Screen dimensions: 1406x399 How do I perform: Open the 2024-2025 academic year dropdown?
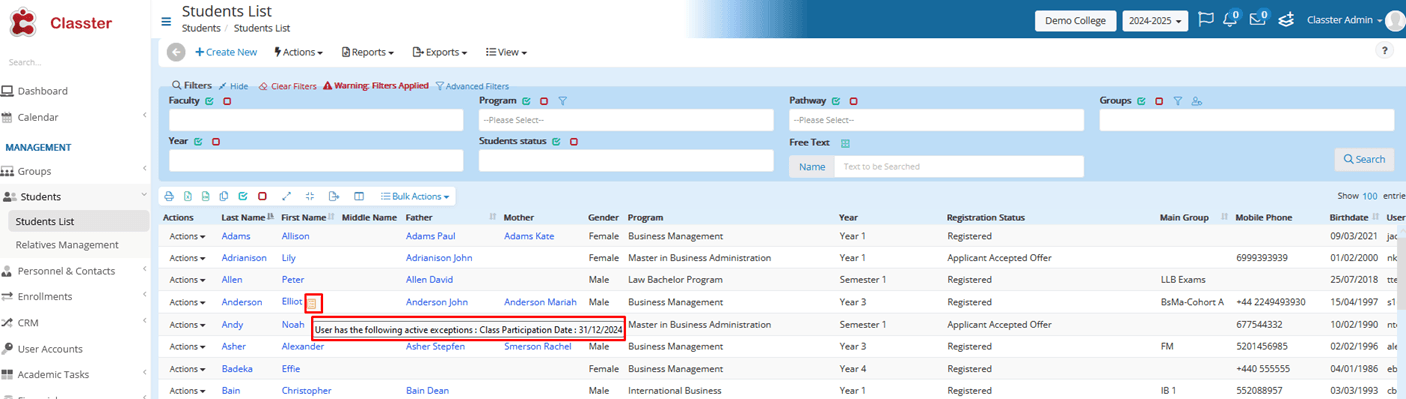click(1155, 21)
